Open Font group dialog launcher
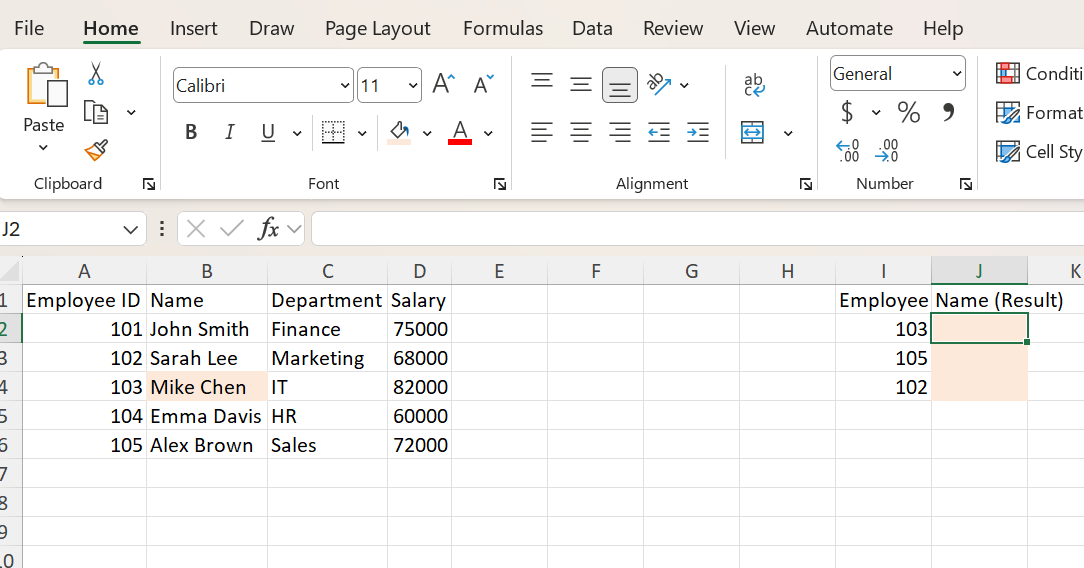 click(500, 184)
